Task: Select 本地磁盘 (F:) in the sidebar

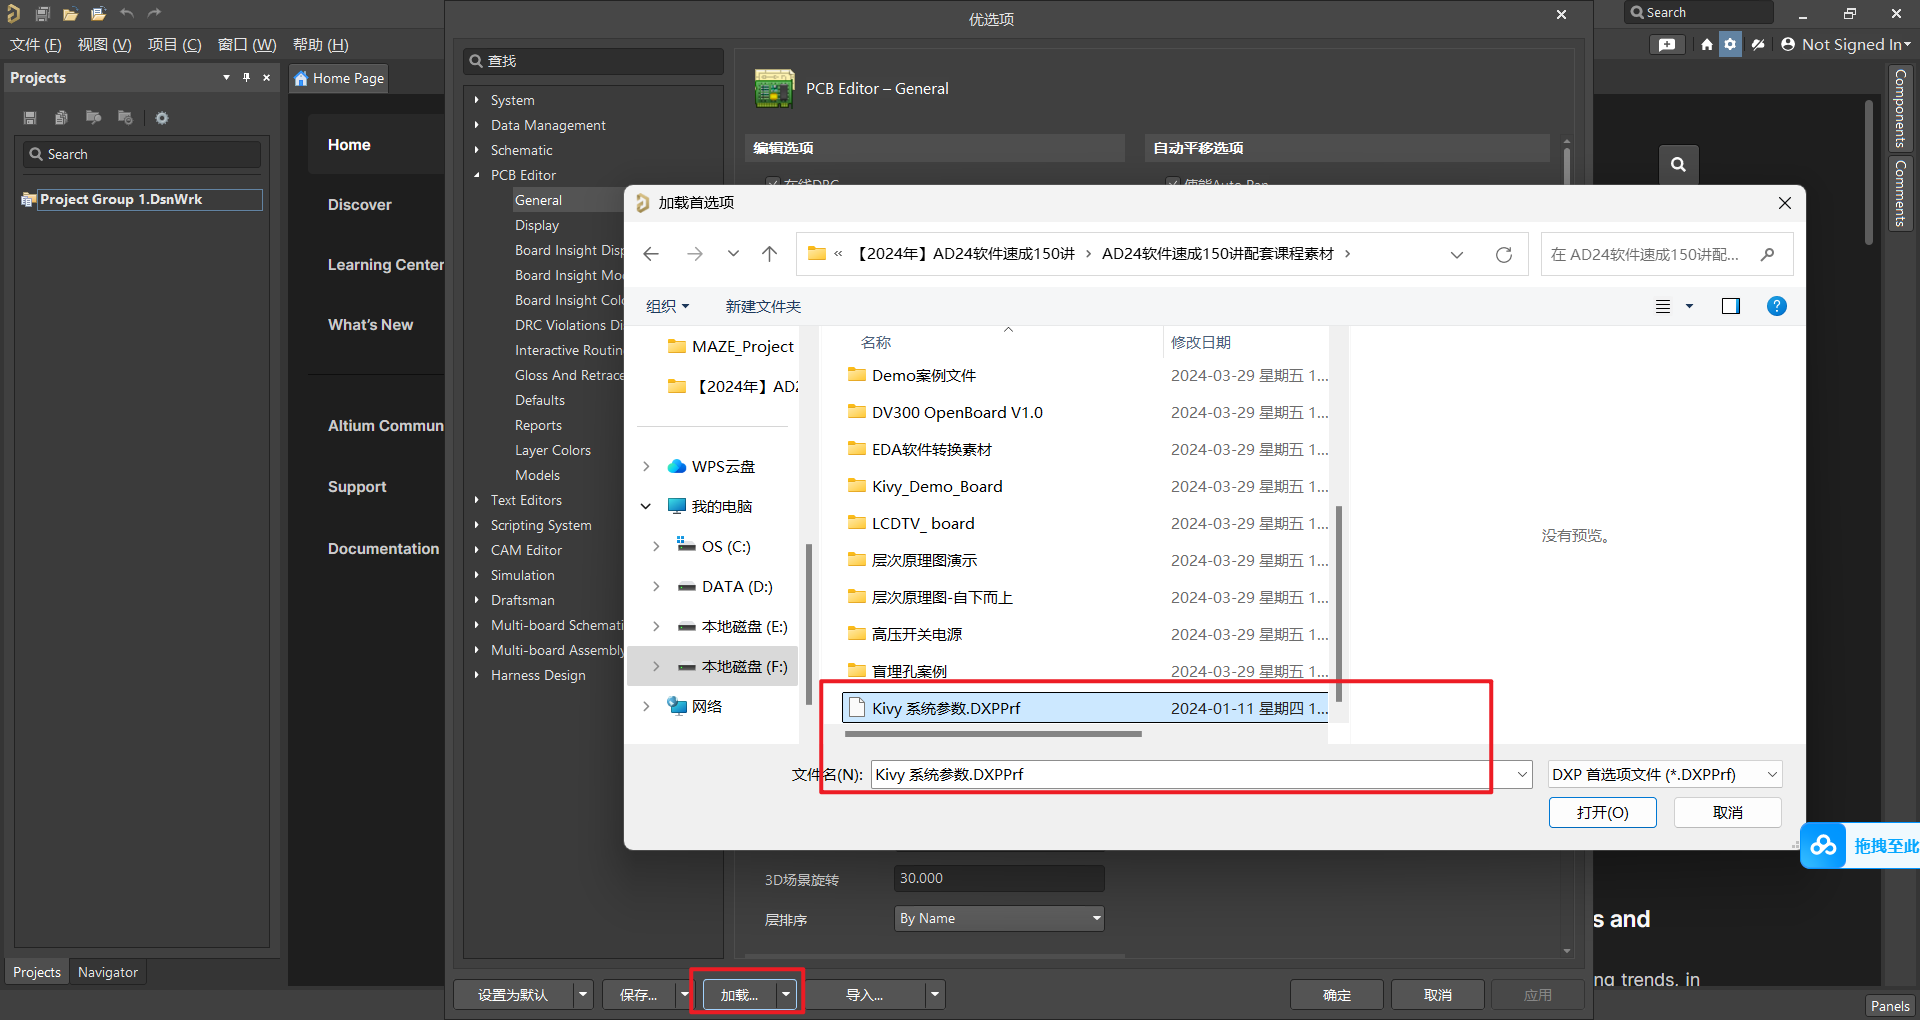Action: pos(744,666)
